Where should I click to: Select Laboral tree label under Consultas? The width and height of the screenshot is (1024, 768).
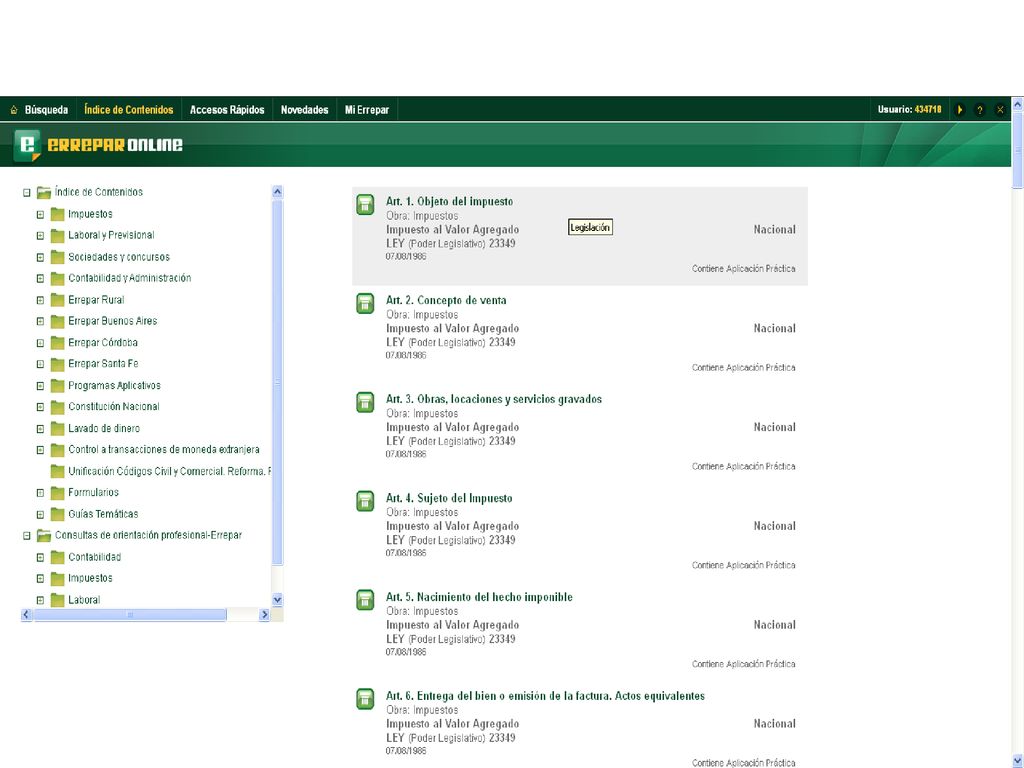tap(84, 600)
